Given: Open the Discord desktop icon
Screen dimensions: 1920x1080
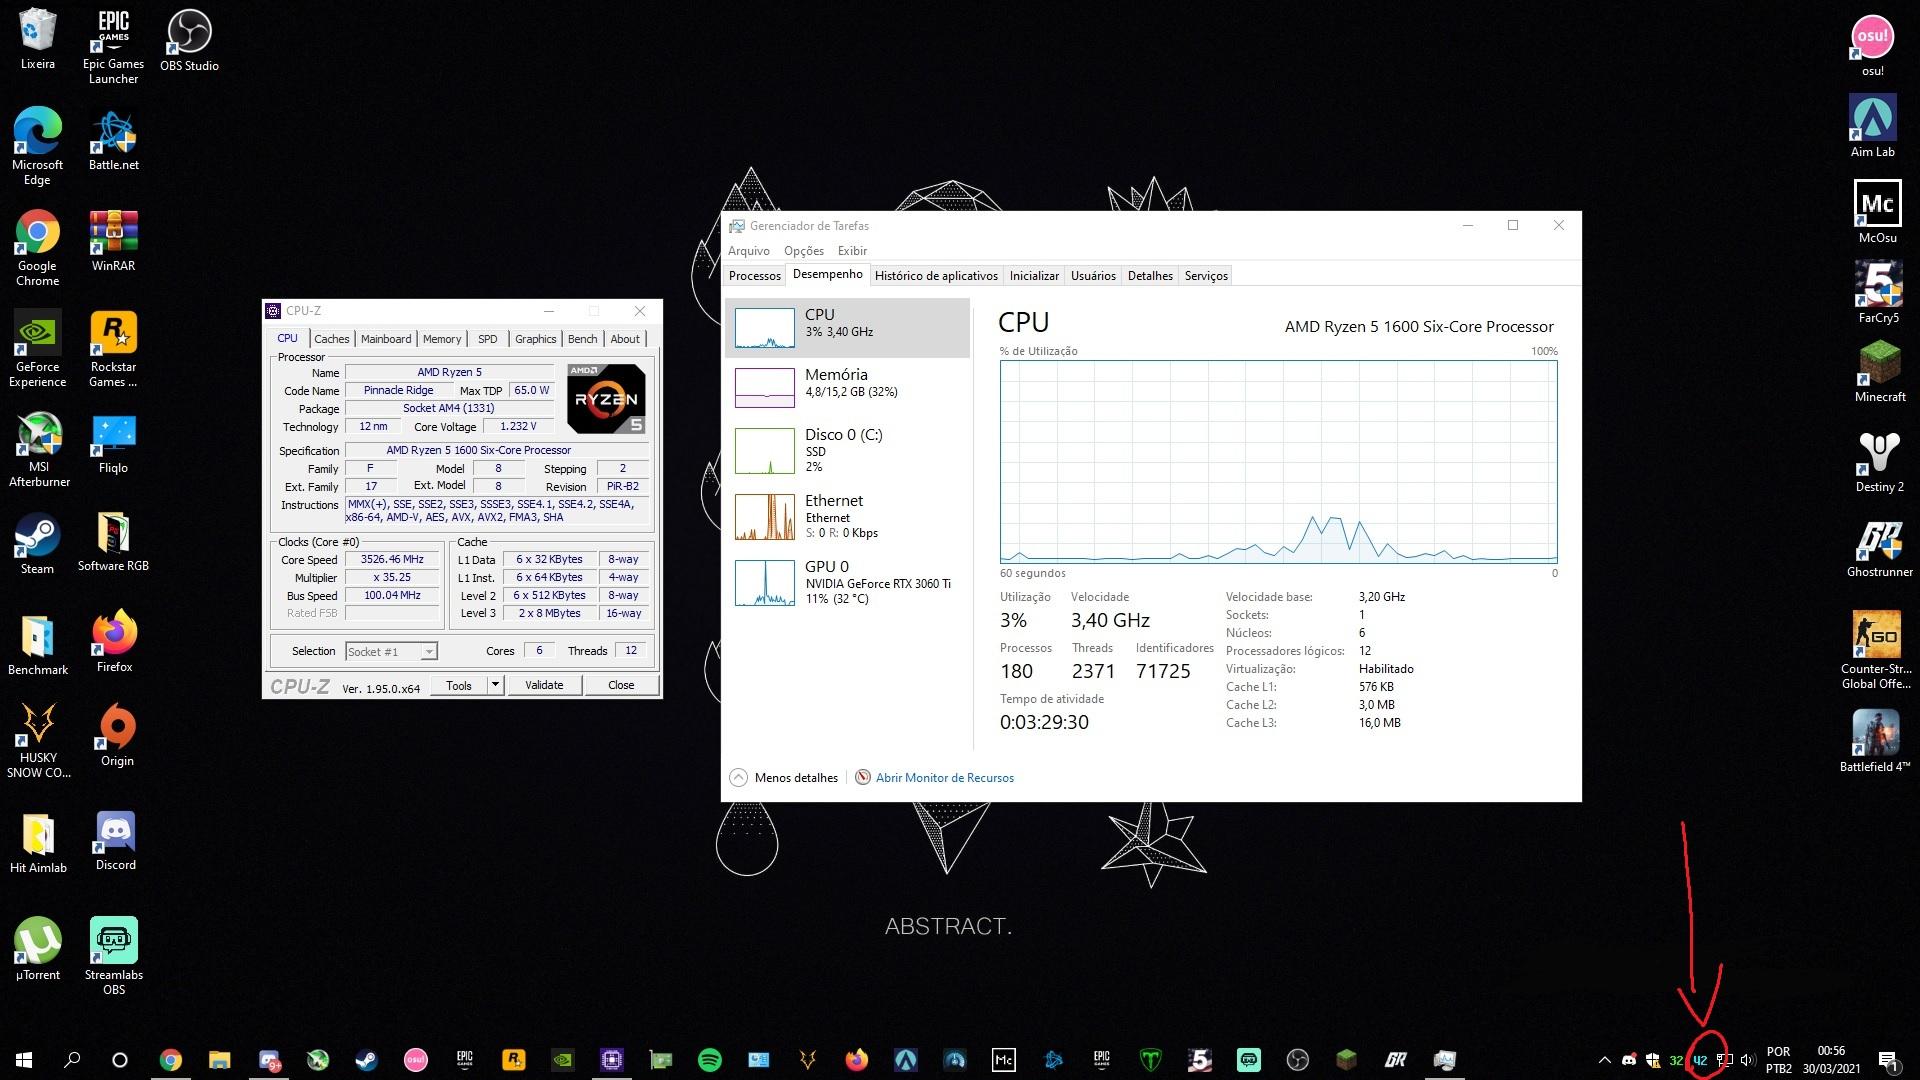Looking at the screenshot, I should tap(116, 840).
